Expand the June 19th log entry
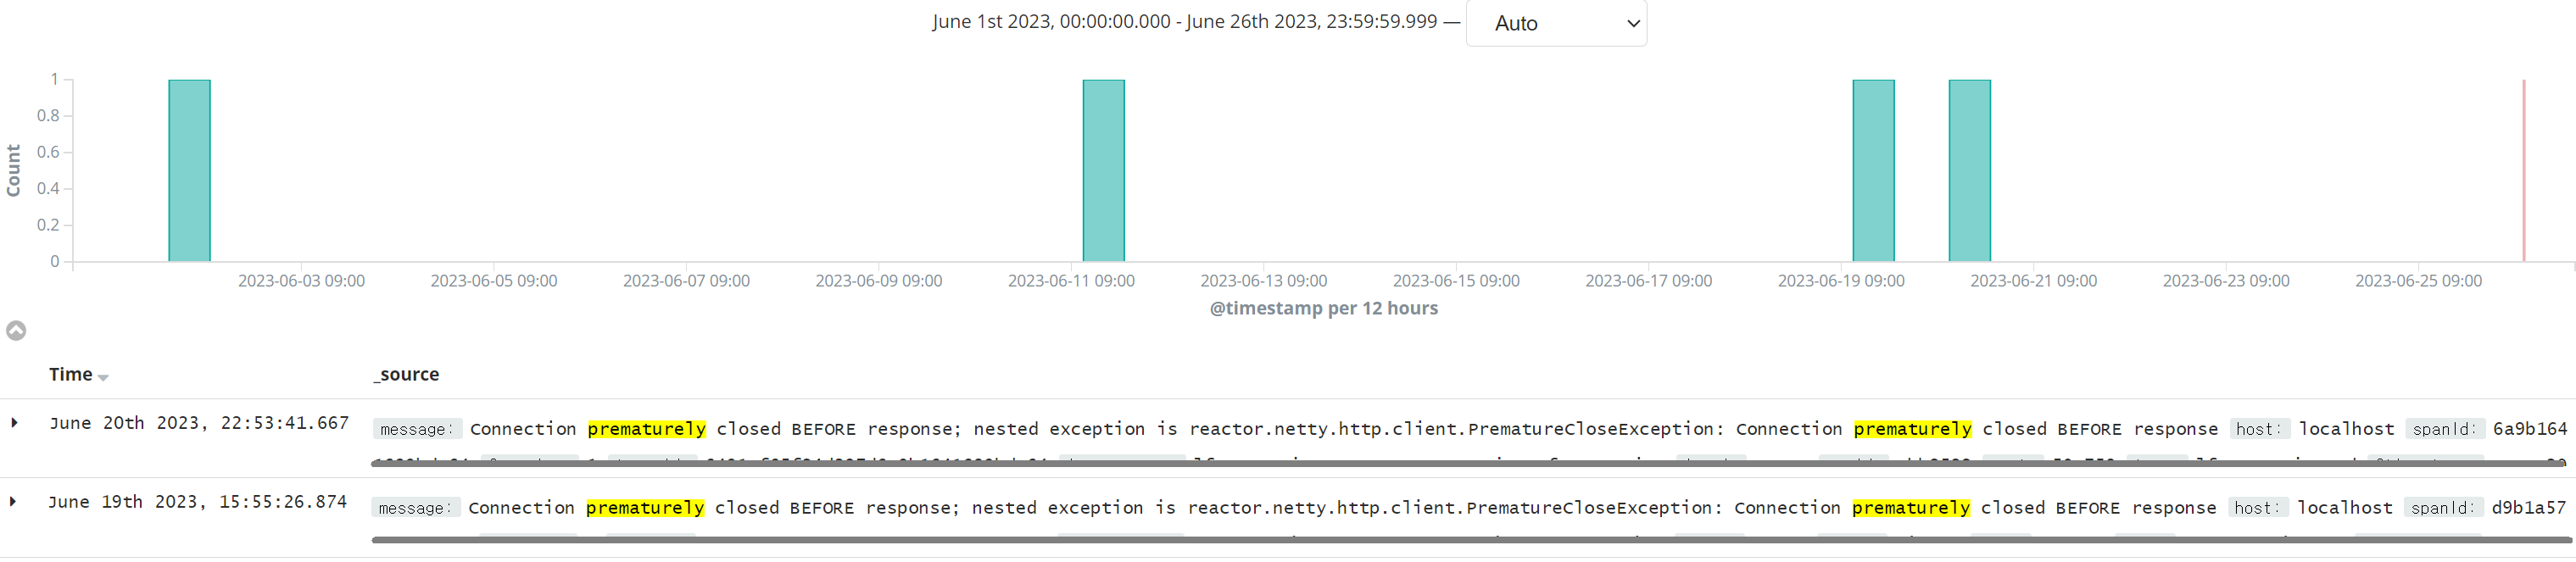The image size is (2576, 562). point(14,502)
